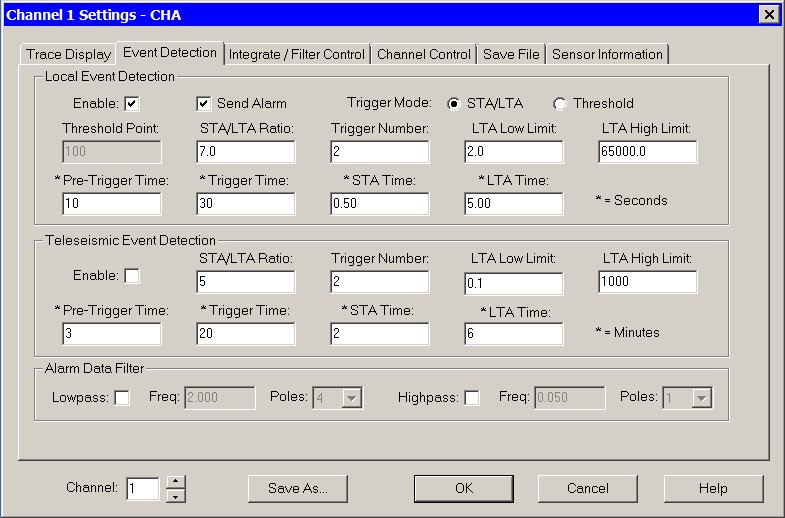The height and width of the screenshot is (518, 785).
Task: Open the Lowpass Poles dropdown
Action: [x=350, y=398]
